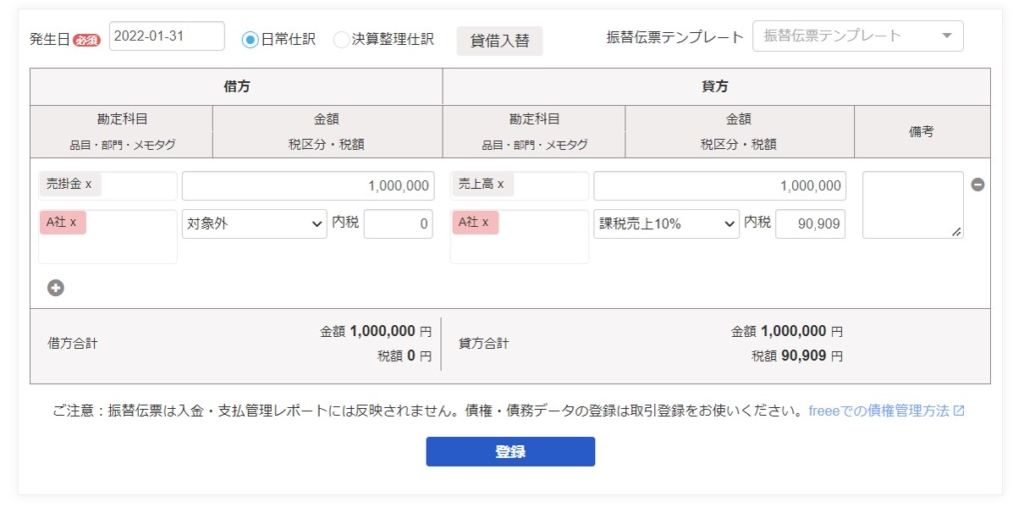1024x513 pixels.
Task: Click the 貸借入替 button
Action: (500, 41)
